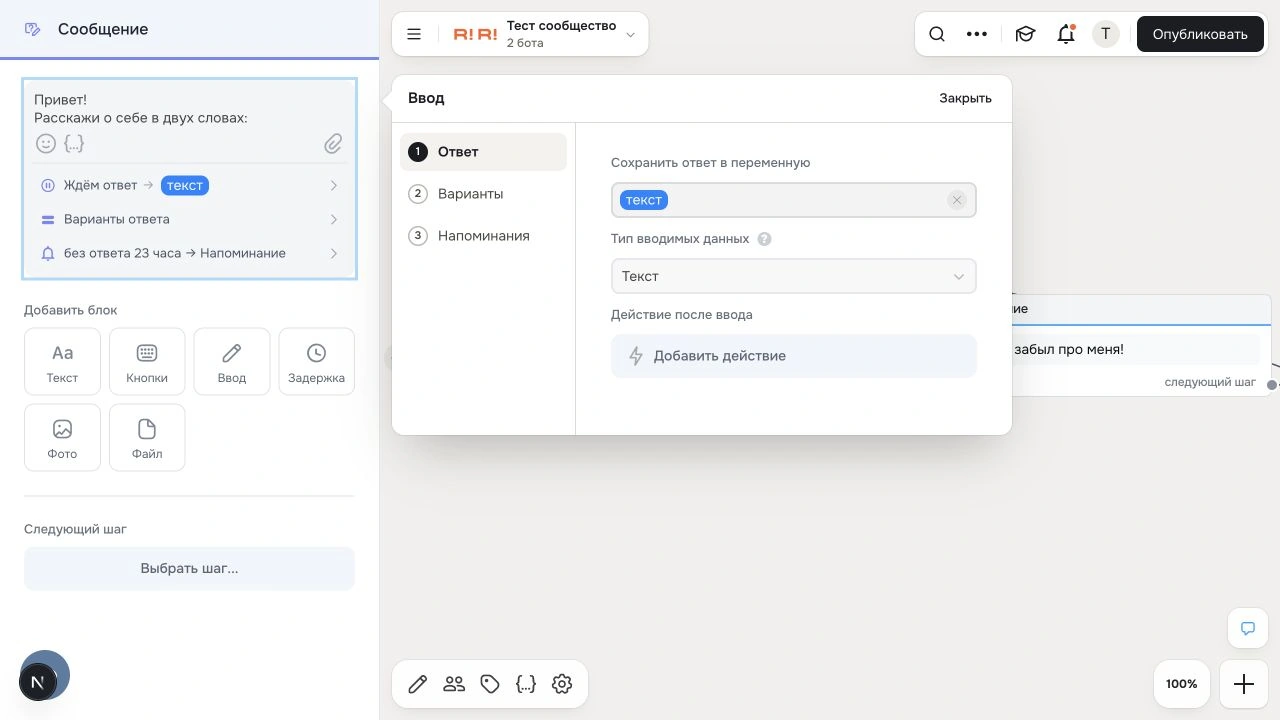Insert emoji via the smiley icon
This screenshot has height=720, width=1280.
tap(46, 143)
